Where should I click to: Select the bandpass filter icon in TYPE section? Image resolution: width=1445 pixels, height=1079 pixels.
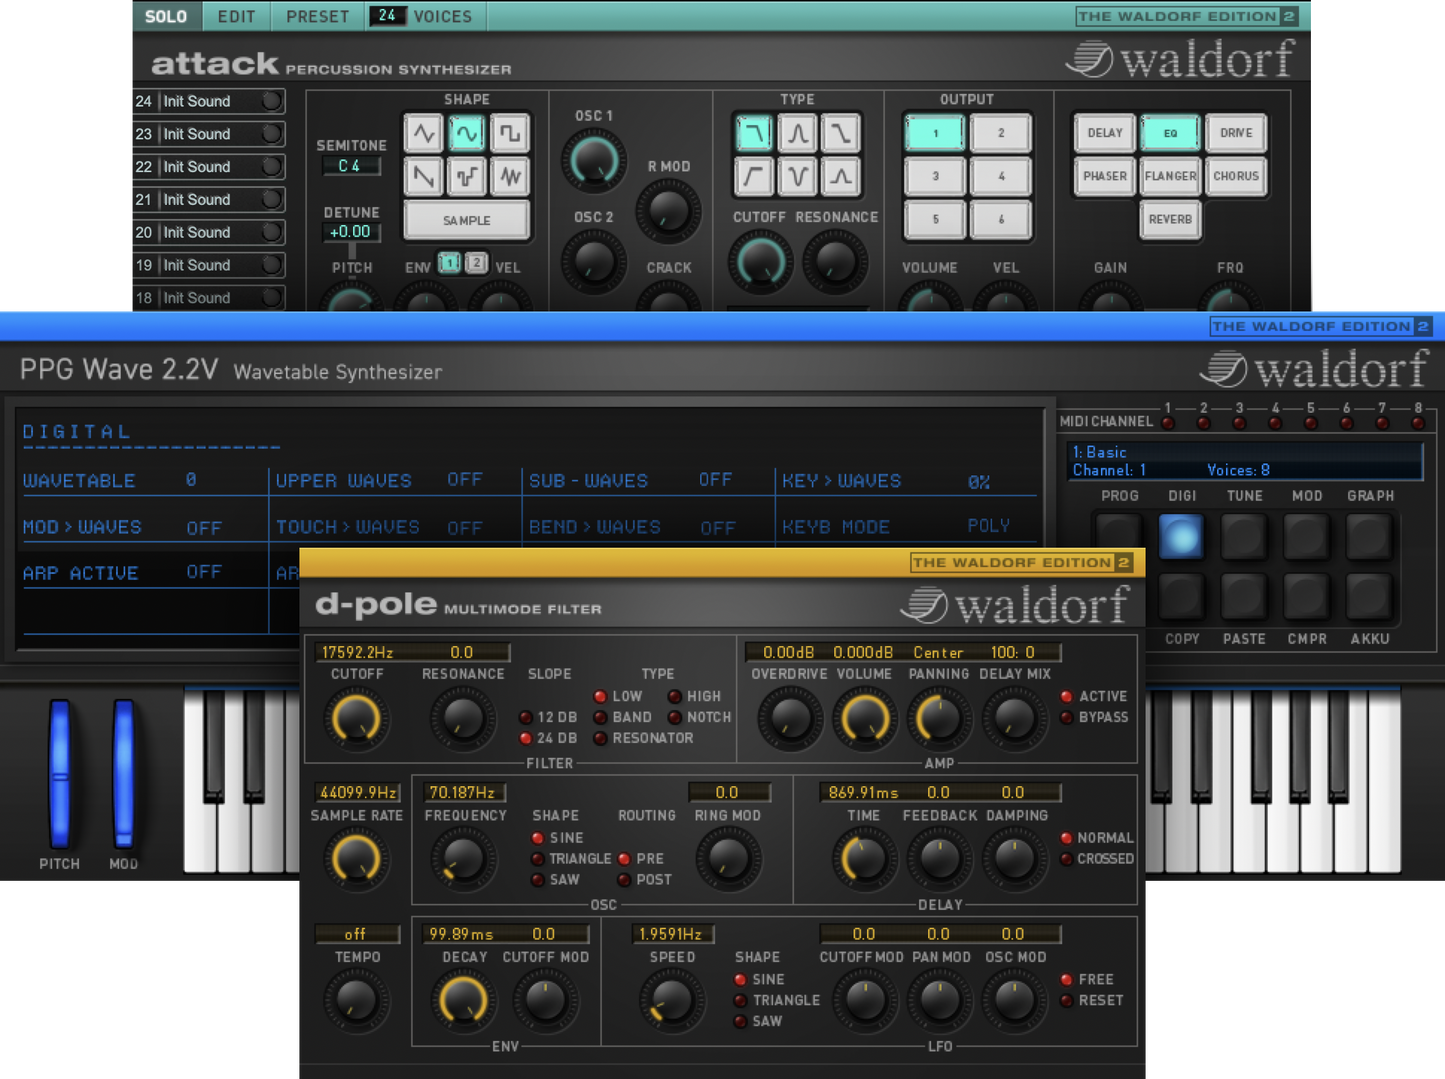(797, 132)
